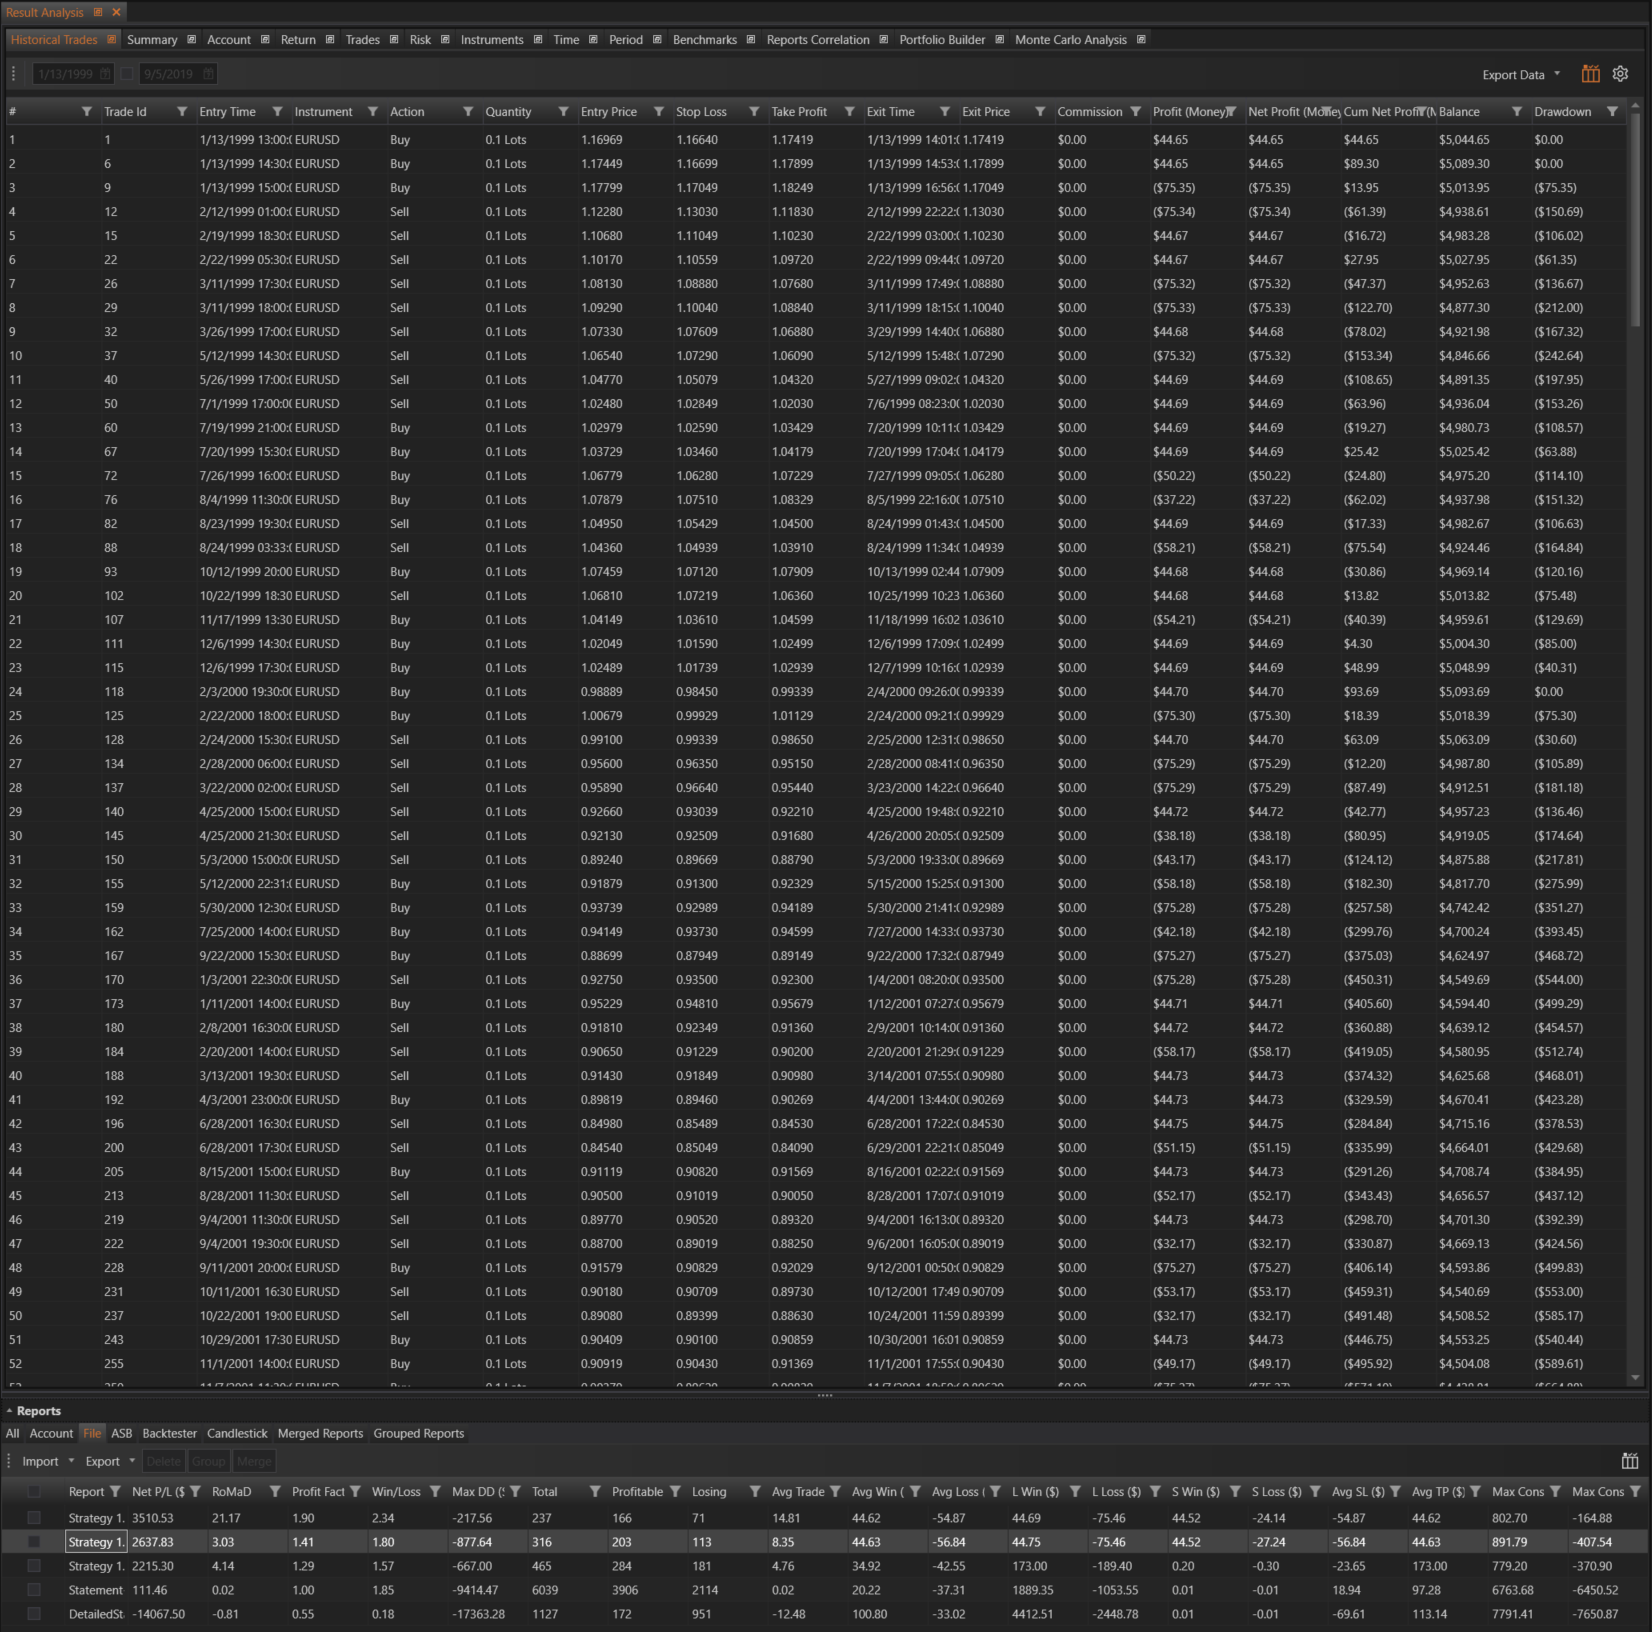Pop out the Summary tab with its float icon
This screenshot has width=1652, height=1632.
click(x=192, y=40)
